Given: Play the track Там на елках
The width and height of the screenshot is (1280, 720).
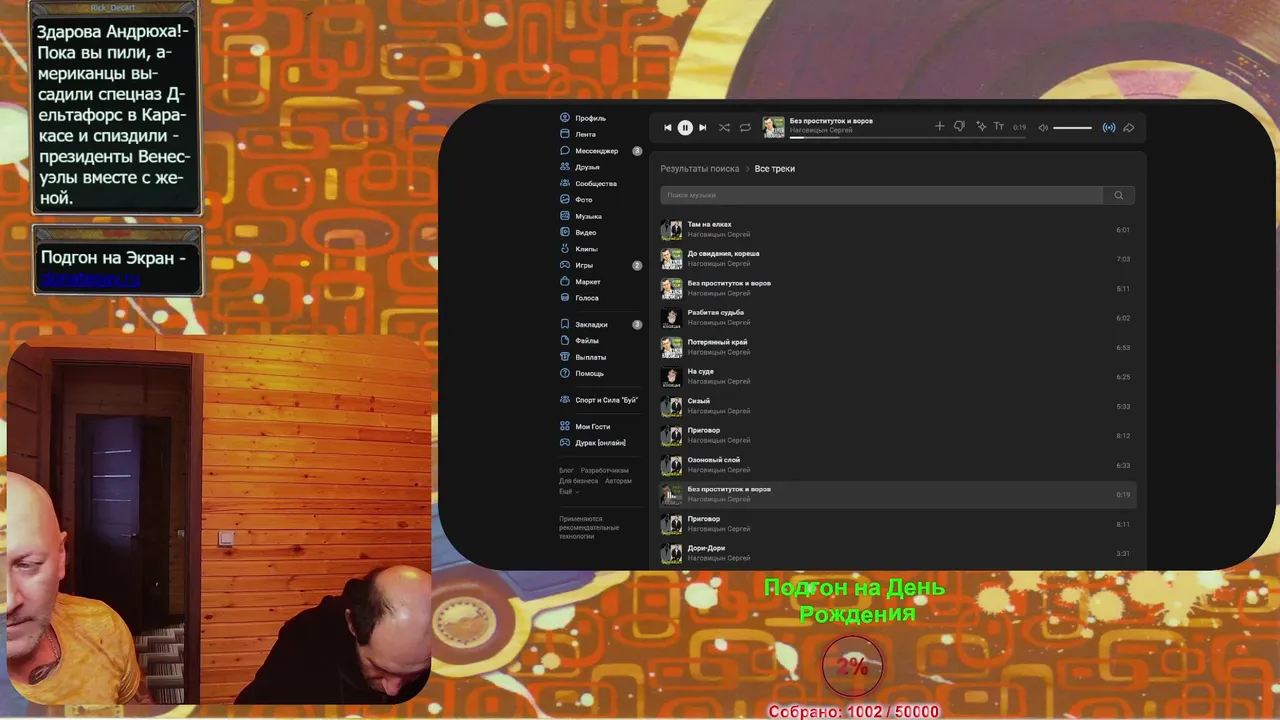Looking at the screenshot, I should [898, 230].
